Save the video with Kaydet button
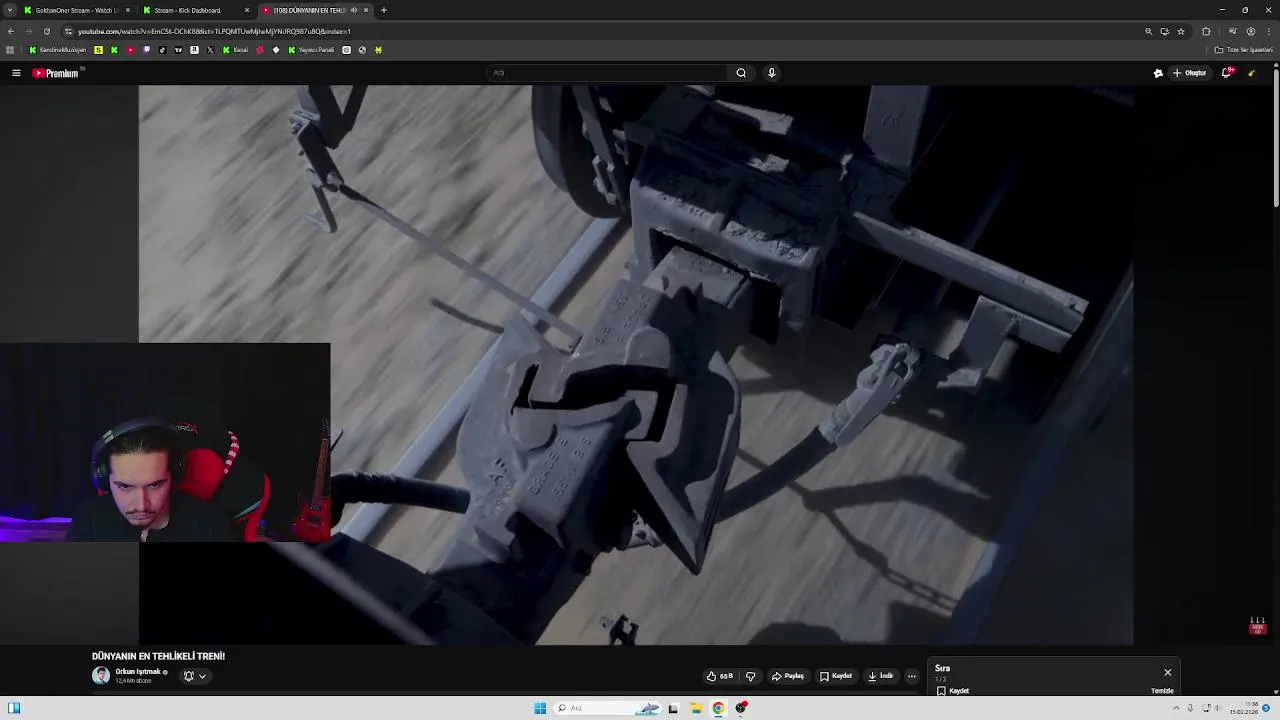This screenshot has height=720, width=1280. click(x=836, y=676)
